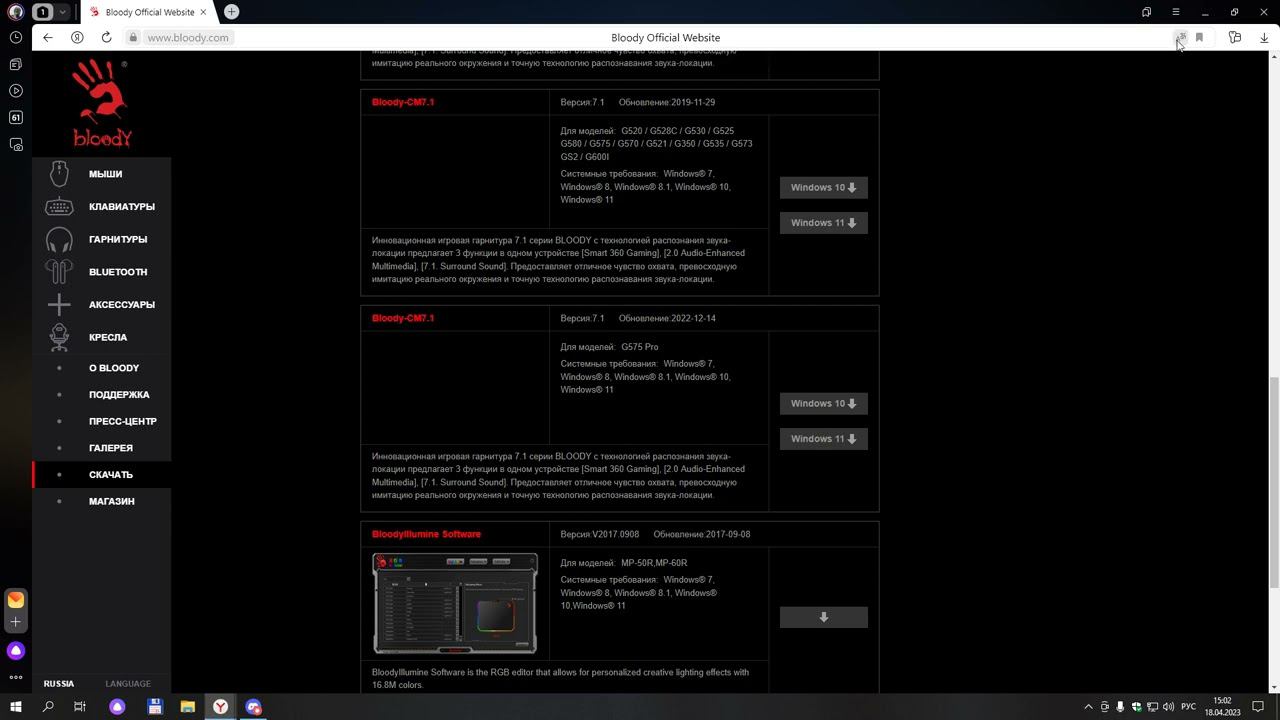The height and width of the screenshot is (720, 1280).
Task: Download Windows 11 driver for G520 series
Action: [823, 223]
